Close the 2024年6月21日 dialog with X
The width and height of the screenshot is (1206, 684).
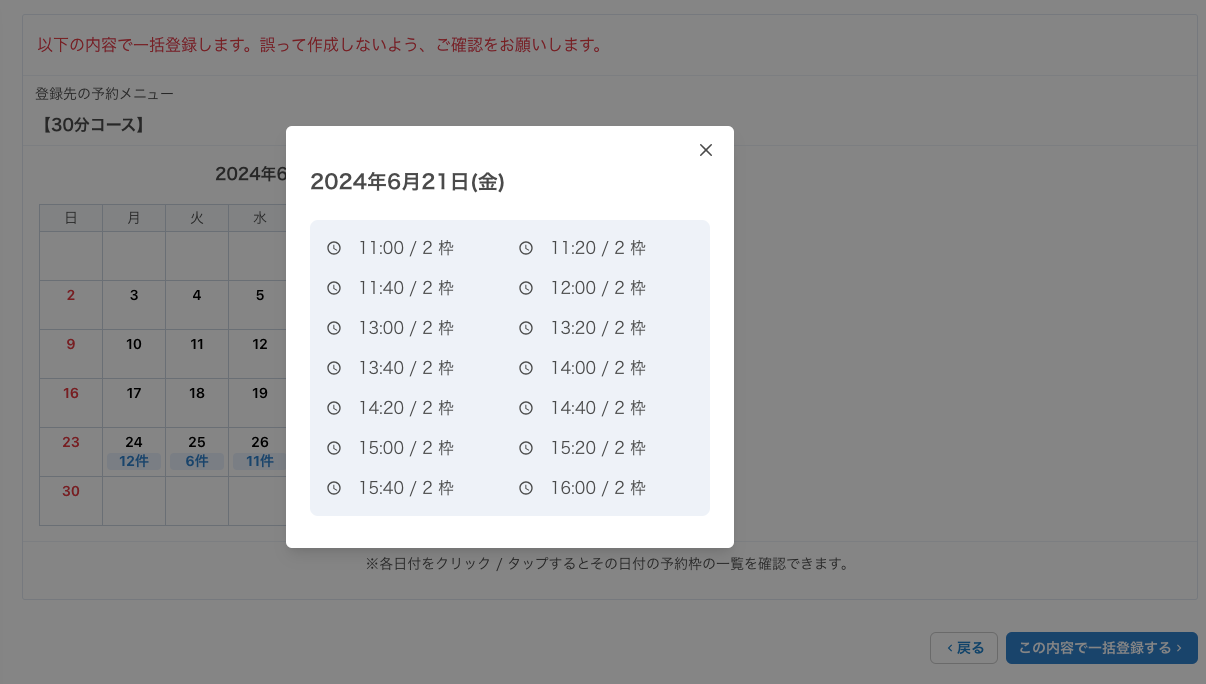pos(706,150)
